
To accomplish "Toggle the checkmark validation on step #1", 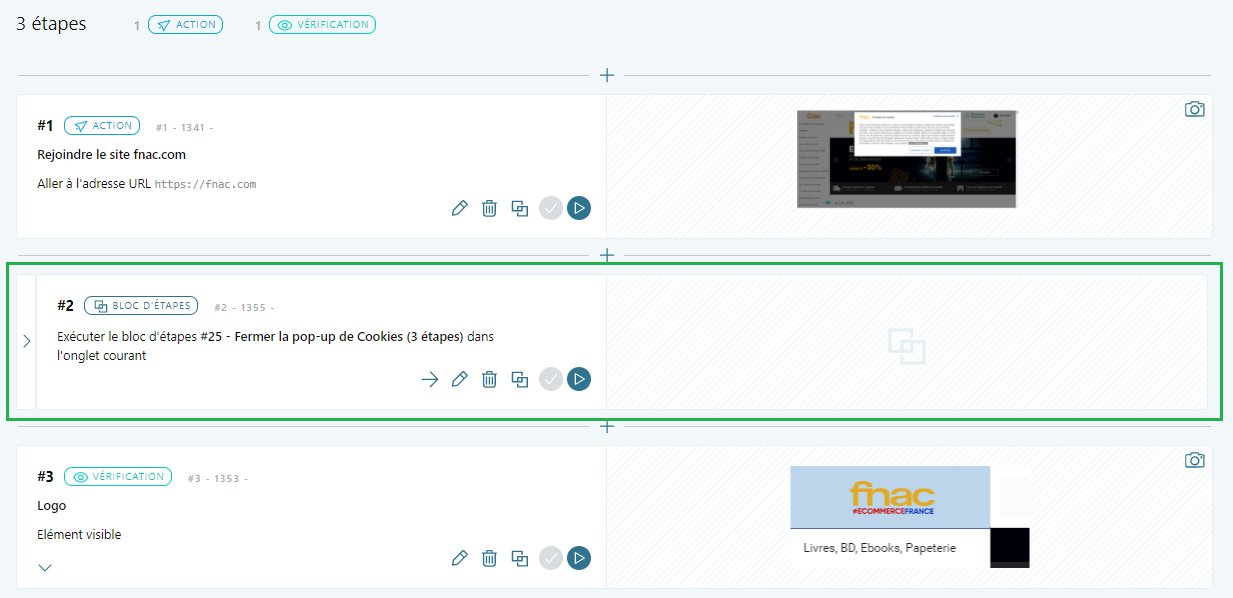I will [x=550, y=208].
